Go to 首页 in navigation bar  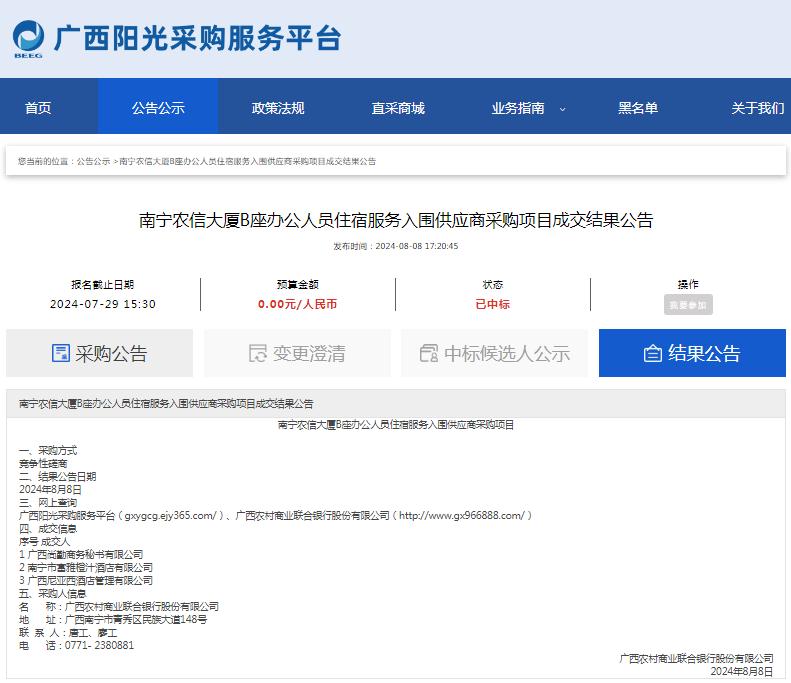click(x=38, y=108)
